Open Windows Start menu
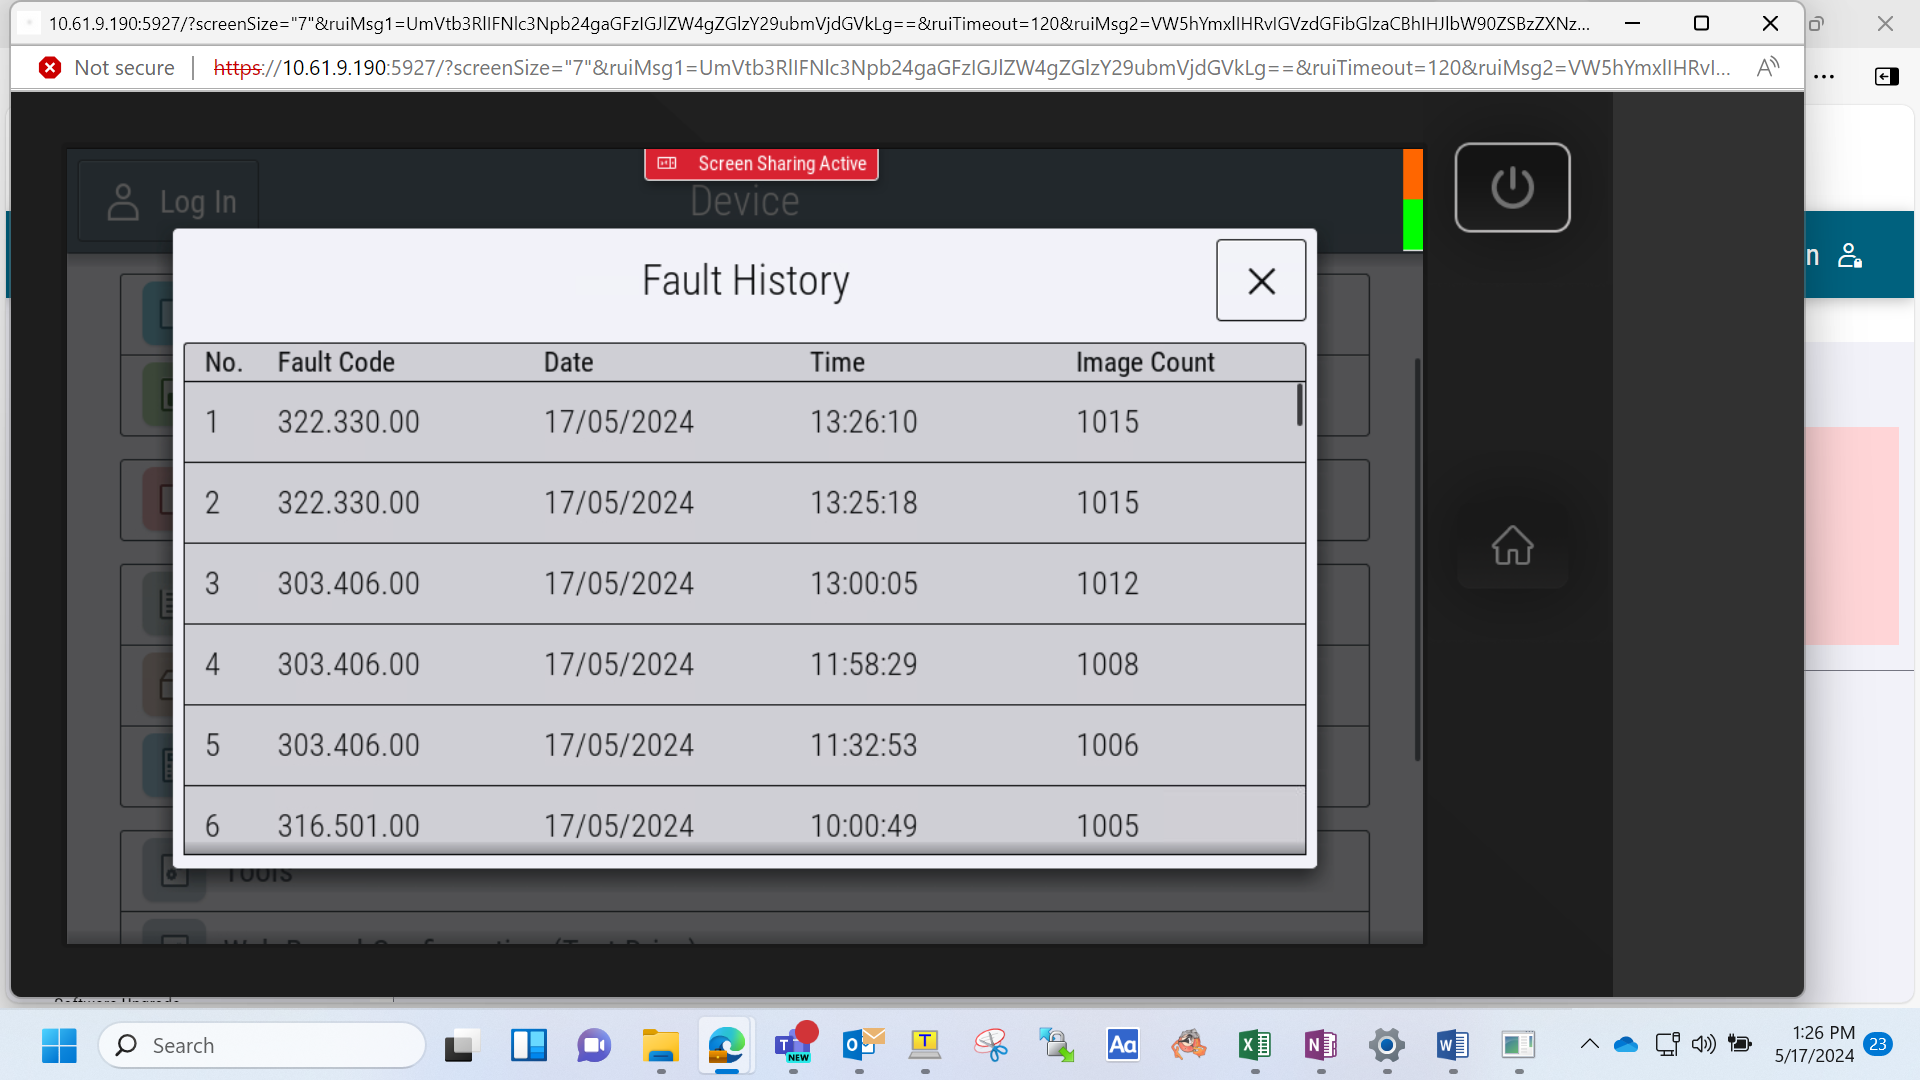Image resolution: width=1920 pixels, height=1080 pixels. pos(59,1045)
